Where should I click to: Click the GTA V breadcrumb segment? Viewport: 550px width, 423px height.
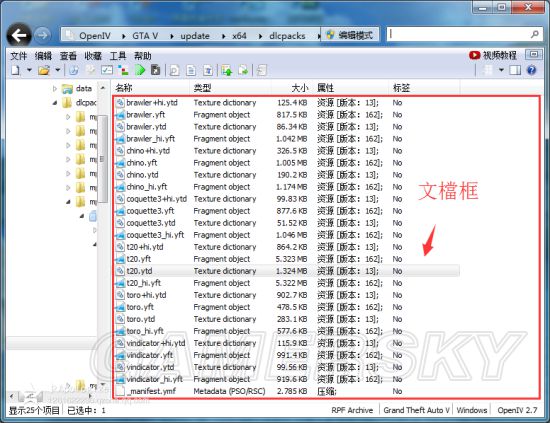click(145, 35)
